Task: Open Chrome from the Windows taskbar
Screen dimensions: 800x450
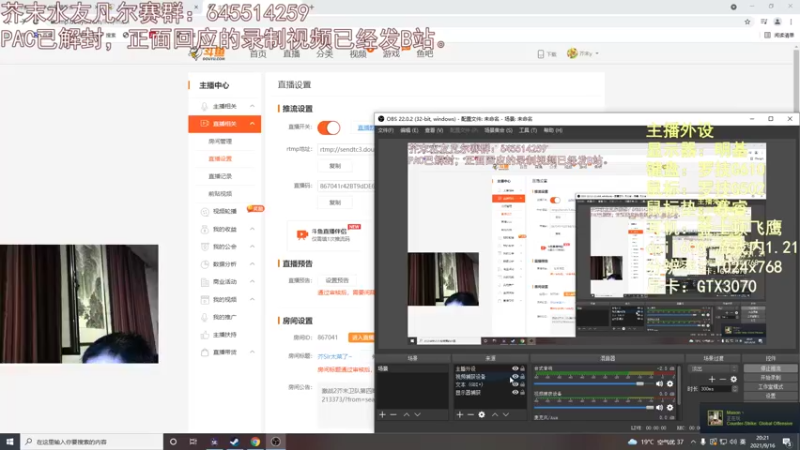Action: (x=255, y=442)
